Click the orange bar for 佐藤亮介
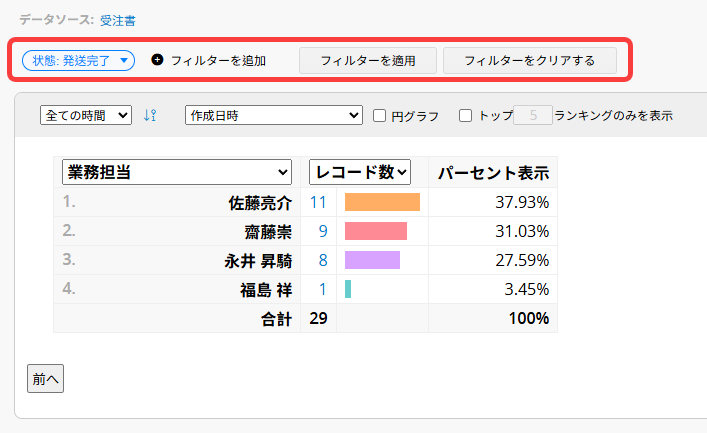The height and width of the screenshot is (433, 707). tap(382, 202)
